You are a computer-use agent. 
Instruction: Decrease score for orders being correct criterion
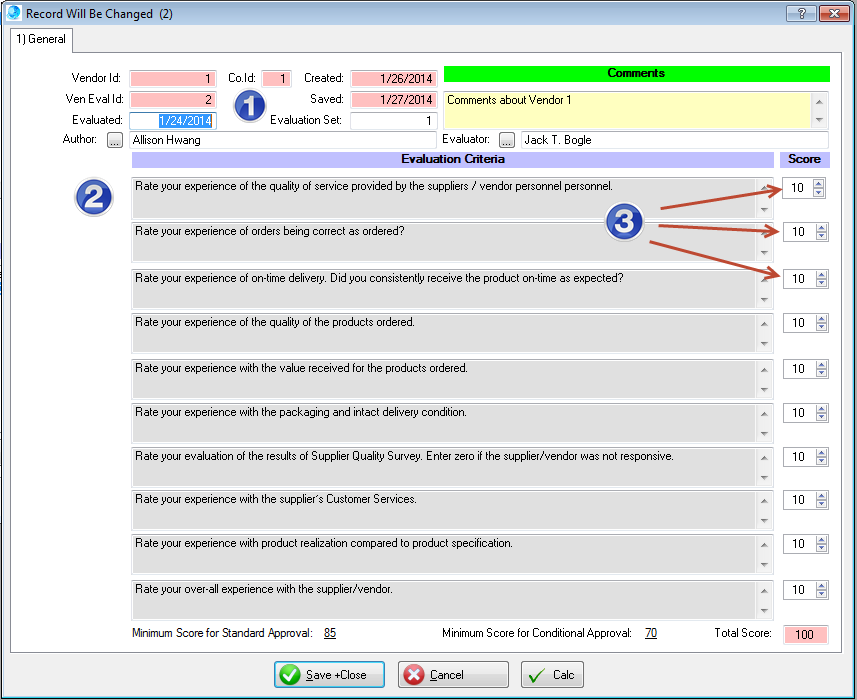822,236
